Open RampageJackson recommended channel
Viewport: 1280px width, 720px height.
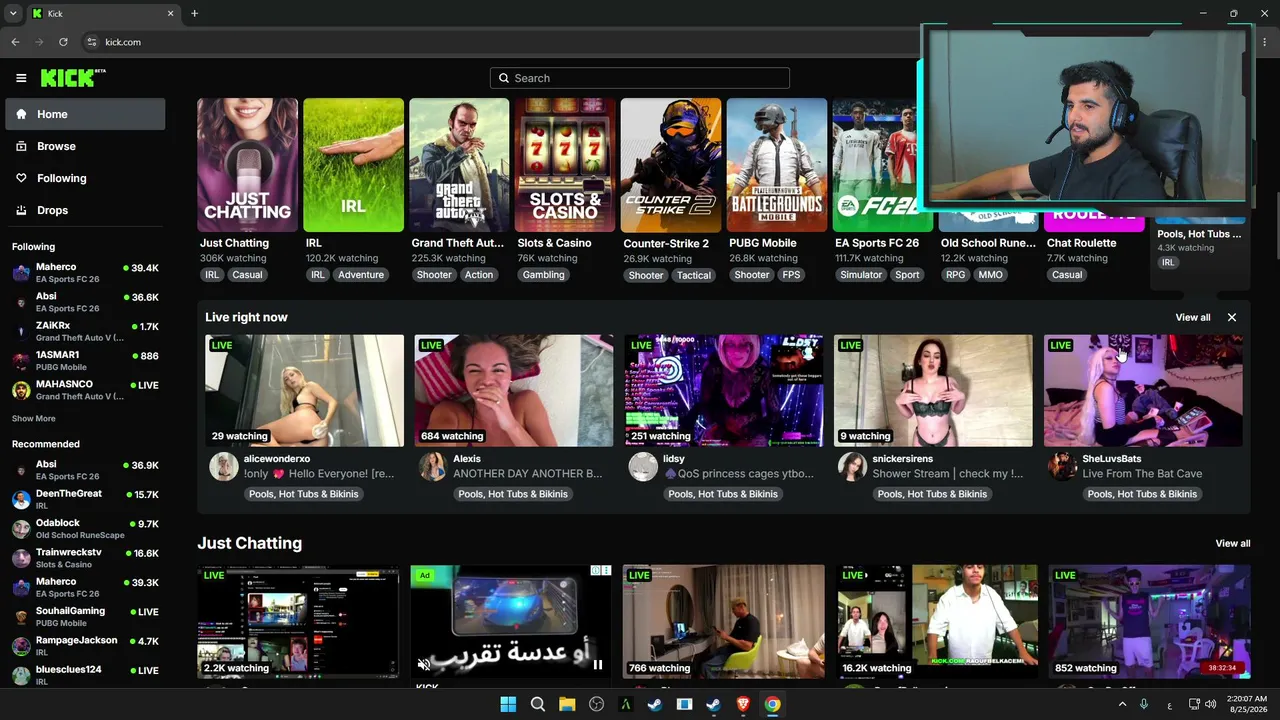85,645
